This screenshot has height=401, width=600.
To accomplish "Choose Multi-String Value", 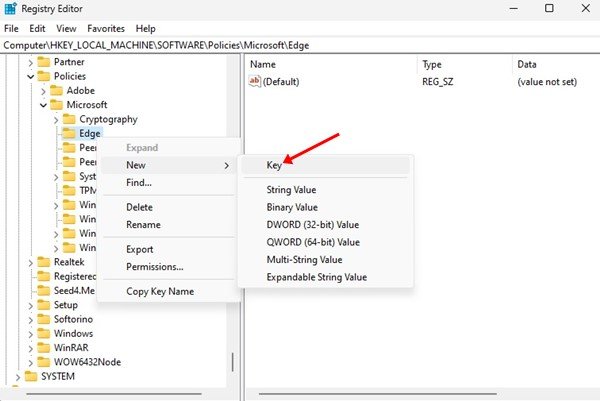I will coord(326,260).
